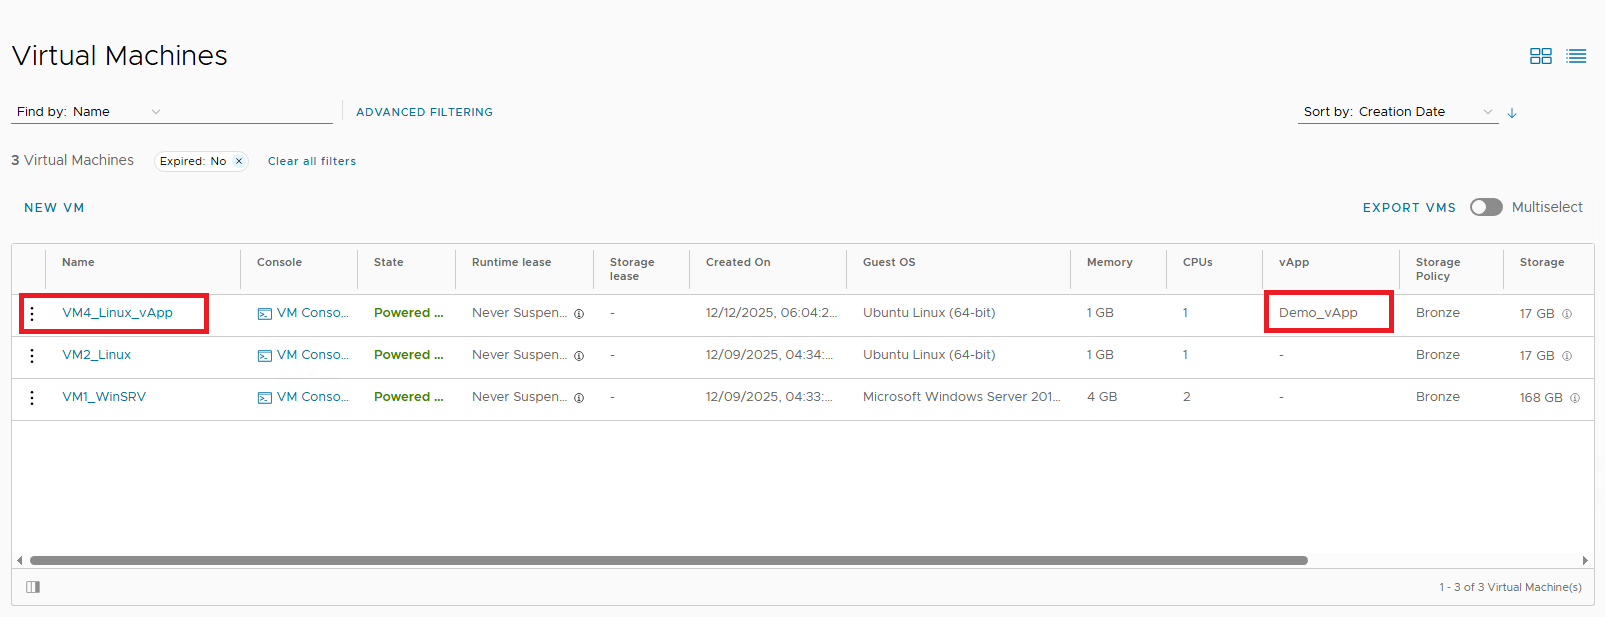Click Storage lease column header
1605x617 pixels.
(632, 269)
